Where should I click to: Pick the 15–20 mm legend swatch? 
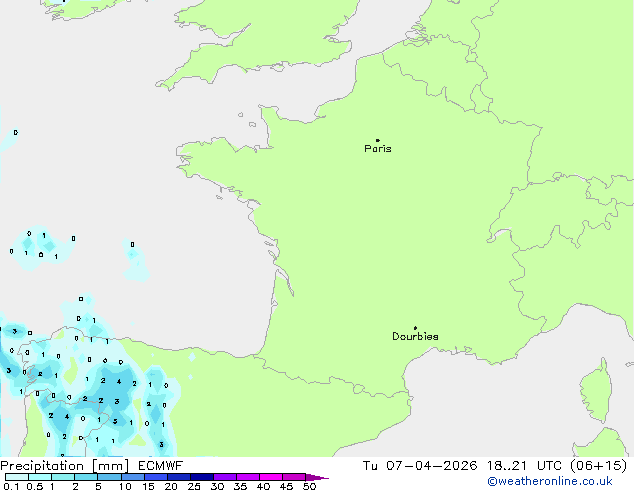[156, 477]
